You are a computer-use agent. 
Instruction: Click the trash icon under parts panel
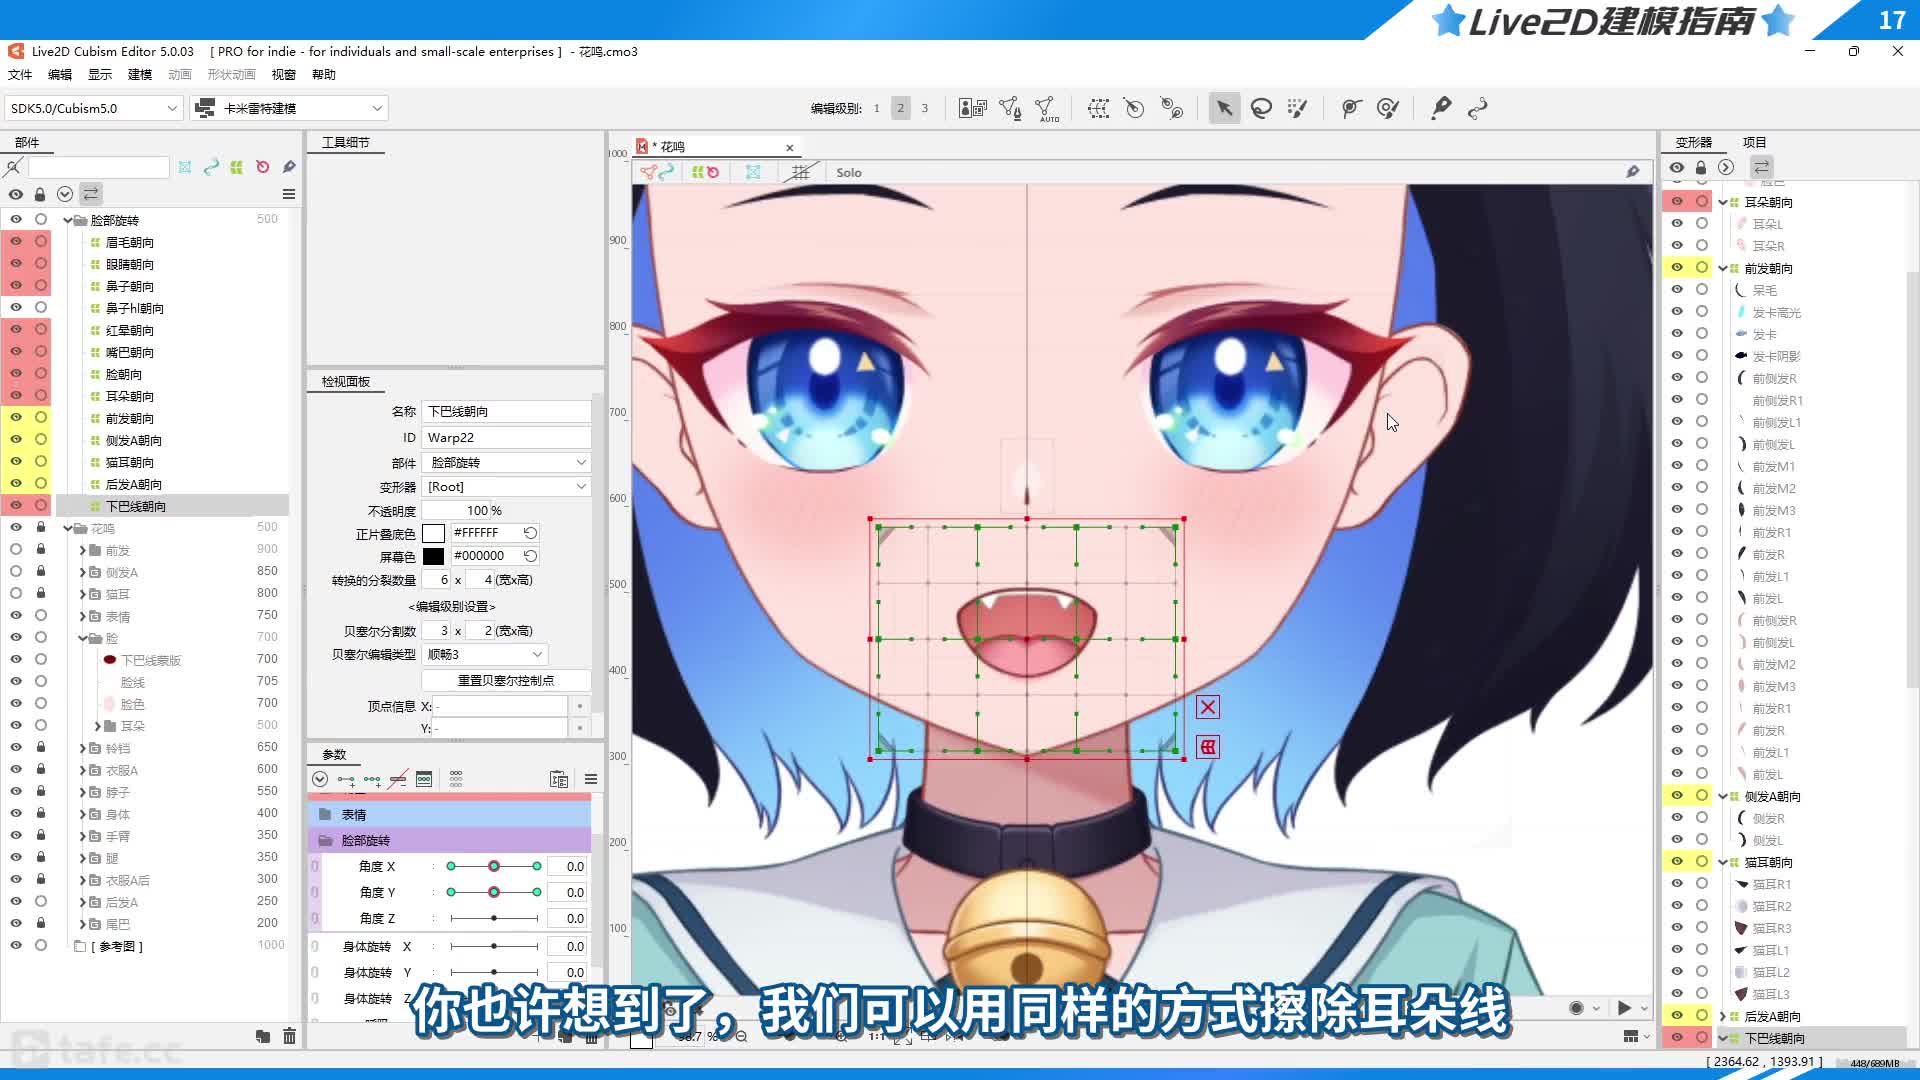289,1036
